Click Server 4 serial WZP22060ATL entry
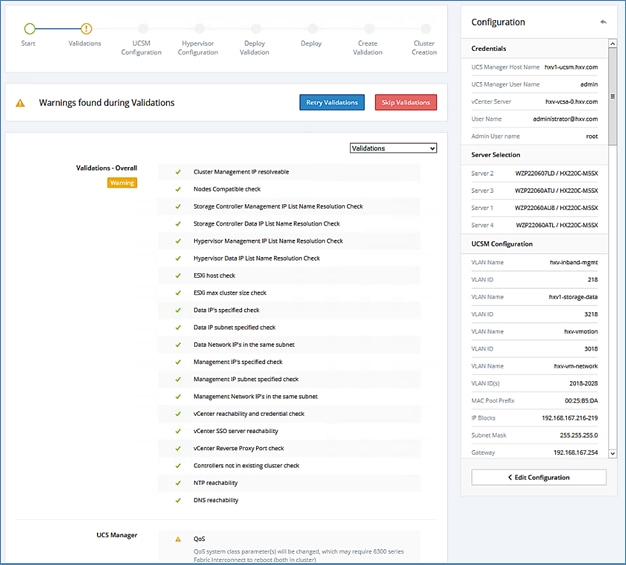The width and height of the screenshot is (626, 565). [557, 225]
